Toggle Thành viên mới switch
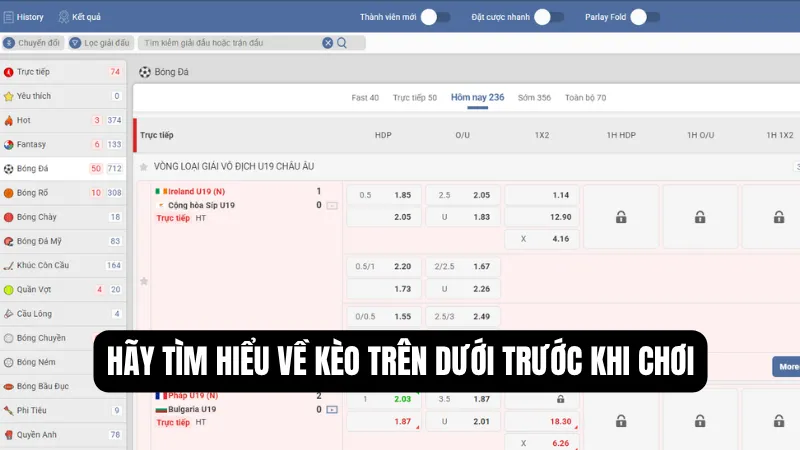This screenshot has width=800, height=450. click(435, 17)
